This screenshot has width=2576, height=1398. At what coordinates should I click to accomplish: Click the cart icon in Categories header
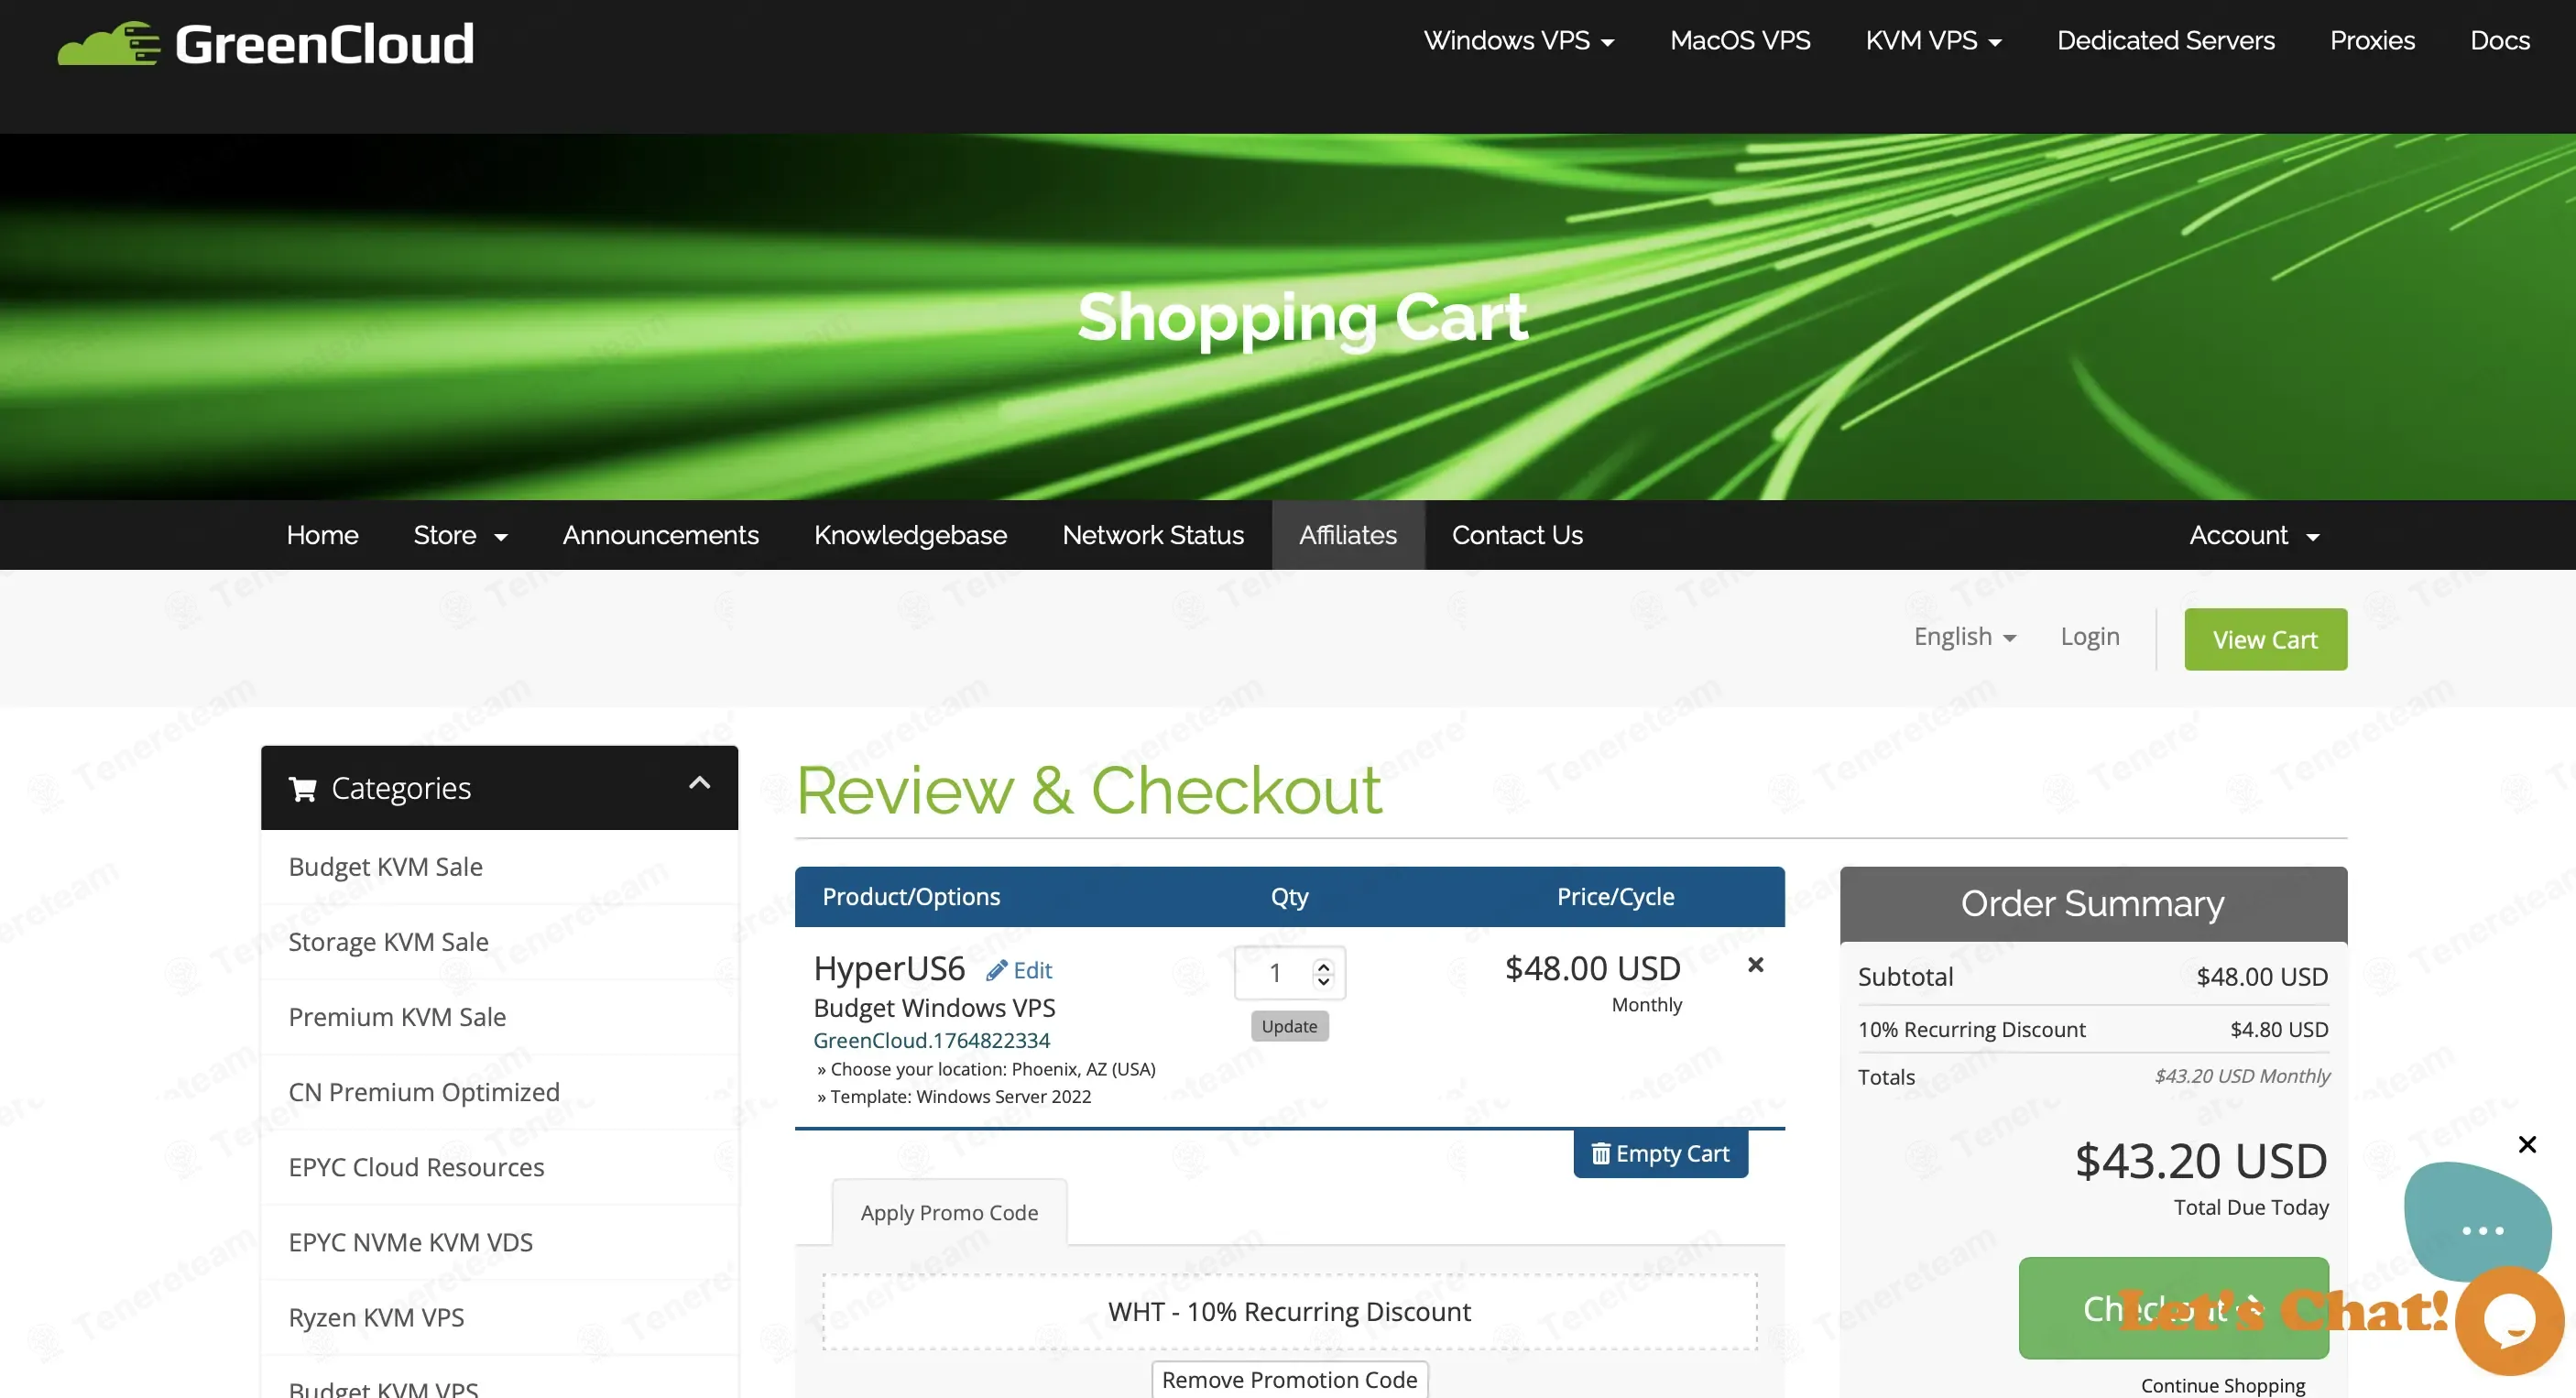(x=302, y=789)
